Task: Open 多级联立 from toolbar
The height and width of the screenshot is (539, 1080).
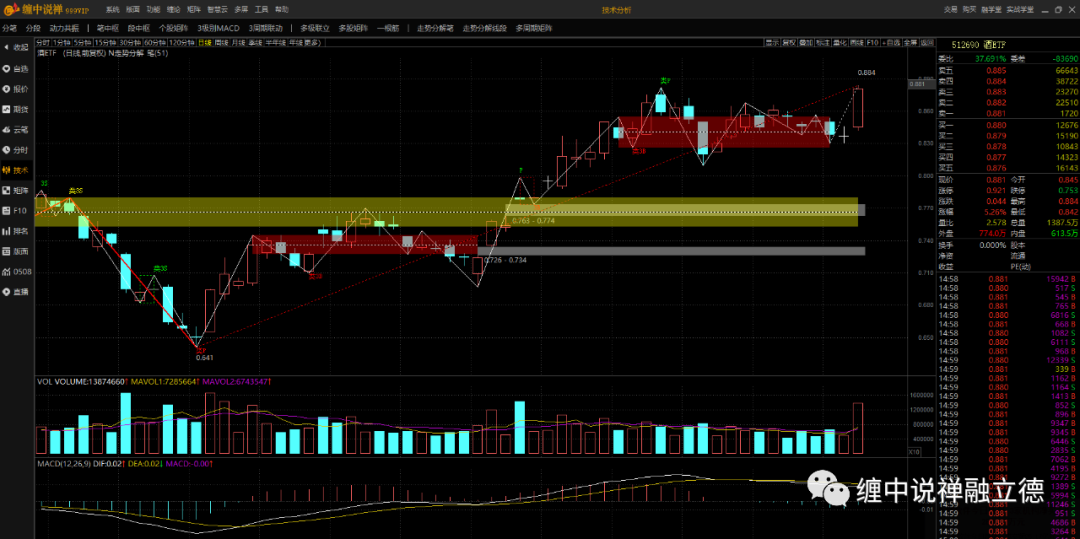Action: tap(315, 28)
